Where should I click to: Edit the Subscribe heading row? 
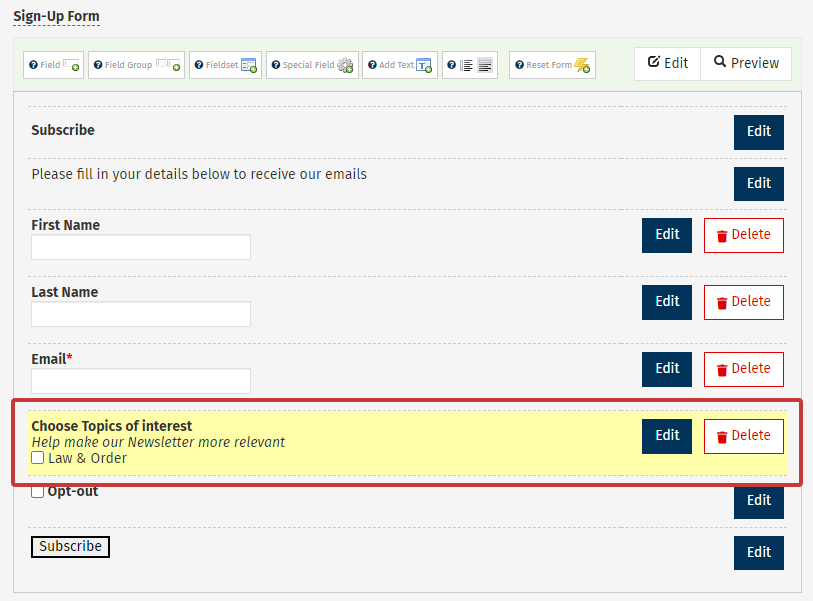(x=758, y=132)
